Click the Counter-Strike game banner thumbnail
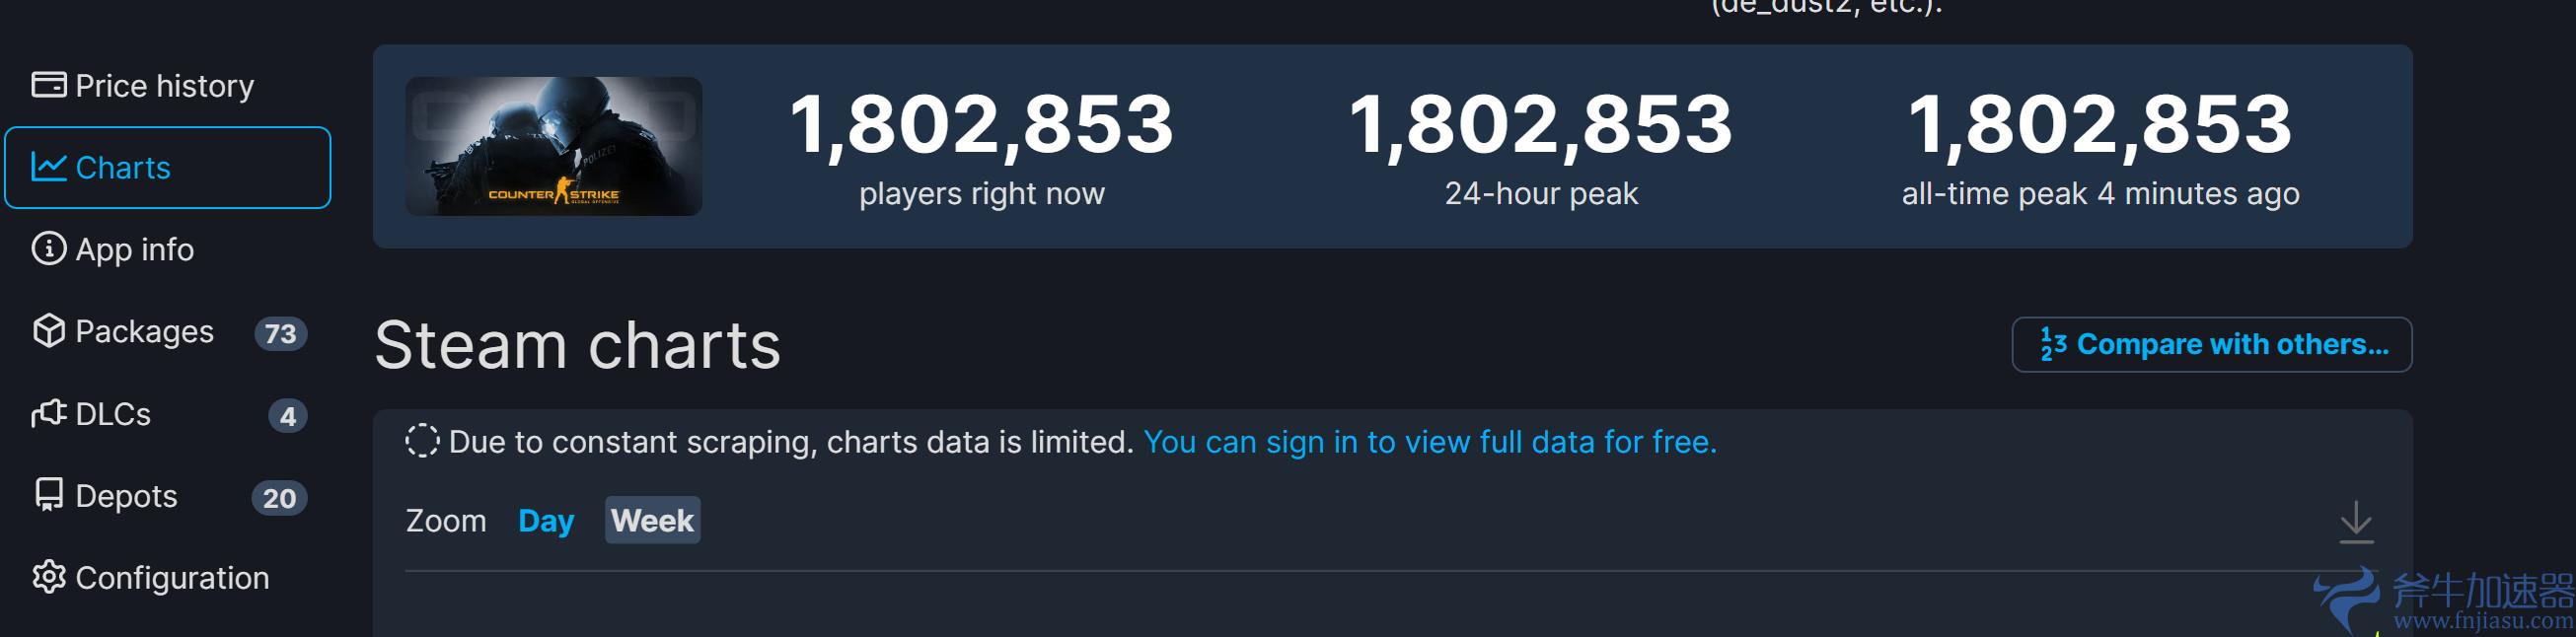Image resolution: width=2576 pixels, height=637 pixels. pos(555,146)
